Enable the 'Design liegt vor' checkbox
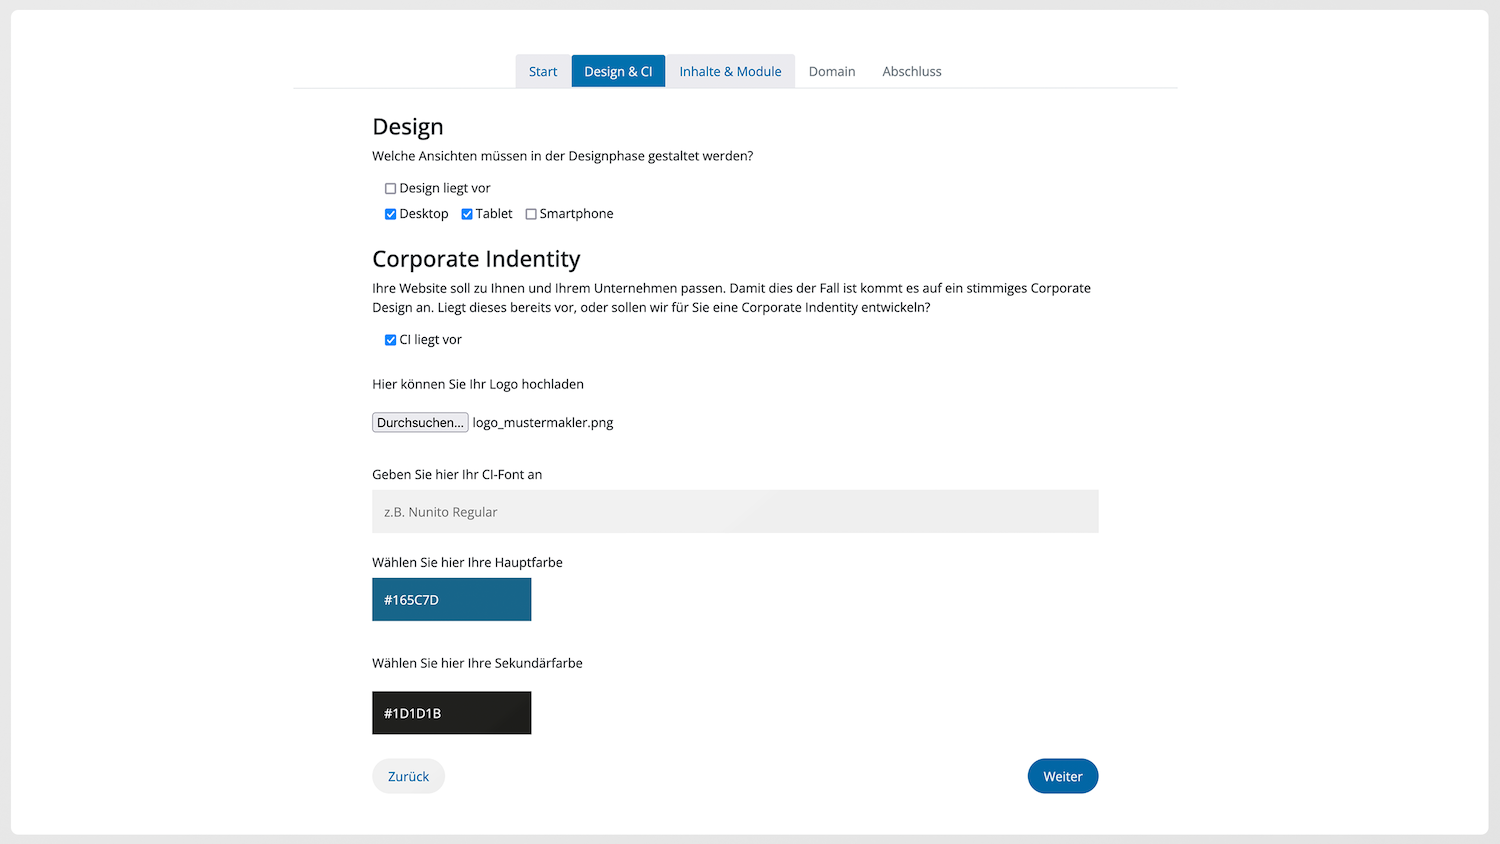The image size is (1500, 844). (x=390, y=188)
